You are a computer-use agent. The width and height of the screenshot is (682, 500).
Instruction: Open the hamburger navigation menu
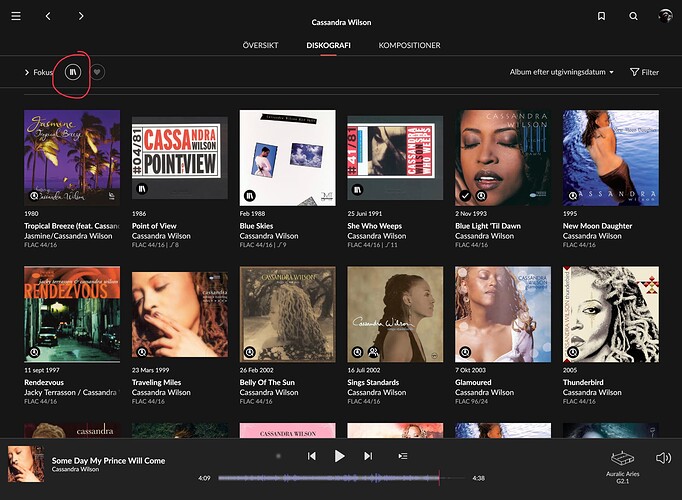[x=16, y=16]
